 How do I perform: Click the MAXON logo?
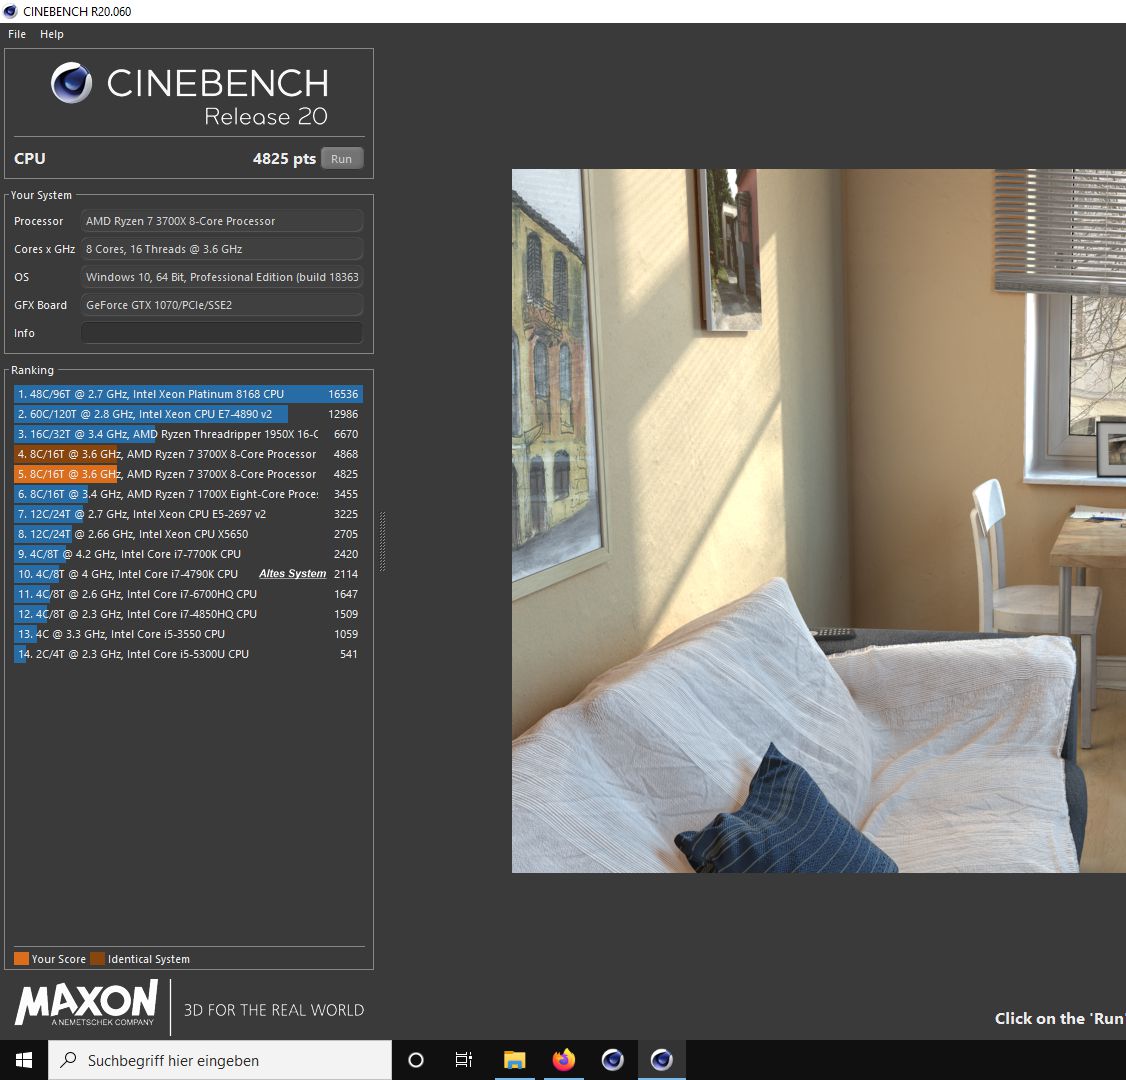click(x=86, y=1003)
